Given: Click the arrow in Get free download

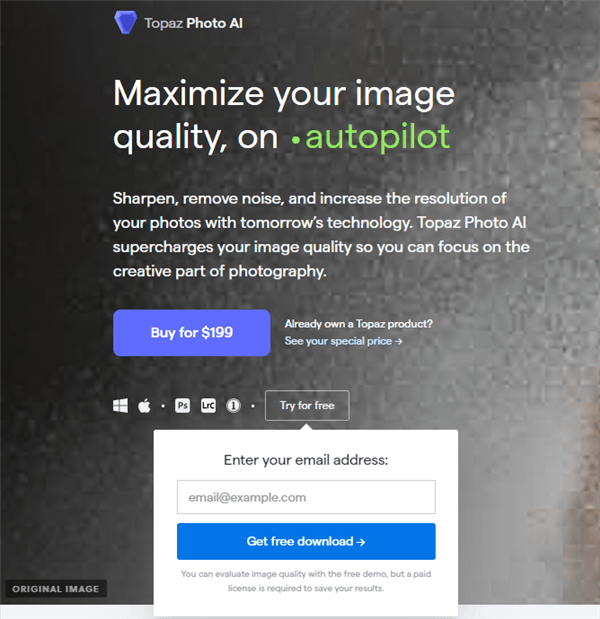Looking at the screenshot, I should click(360, 542).
